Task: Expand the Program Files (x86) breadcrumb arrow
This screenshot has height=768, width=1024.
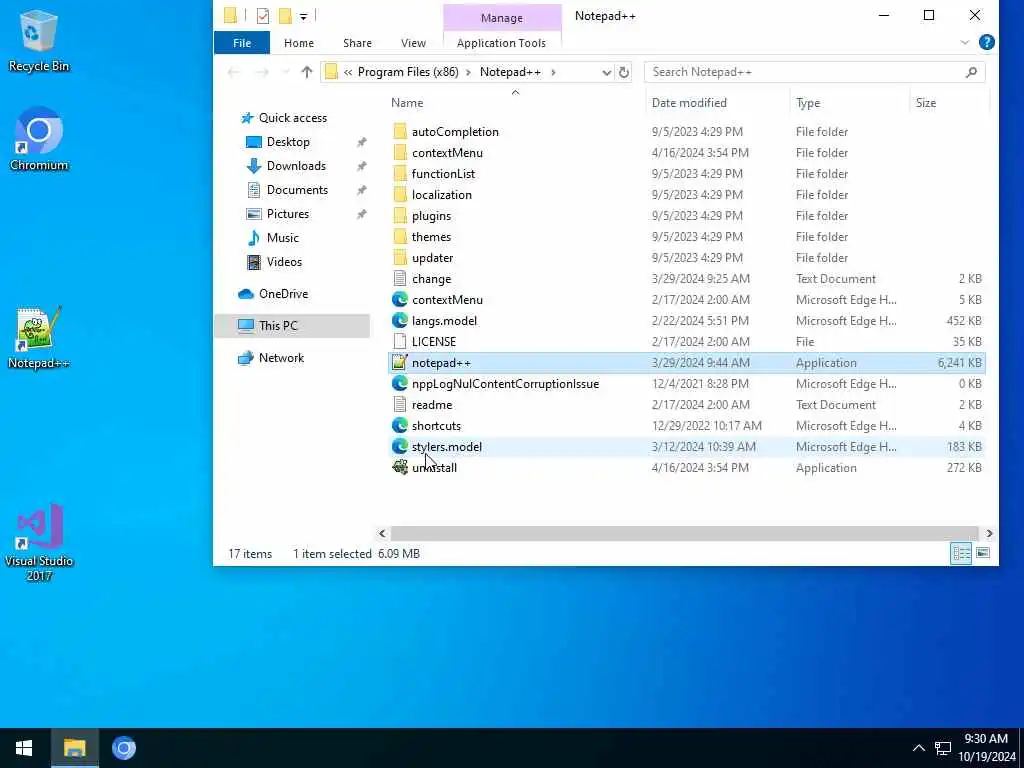Action: tap(468, 72)
